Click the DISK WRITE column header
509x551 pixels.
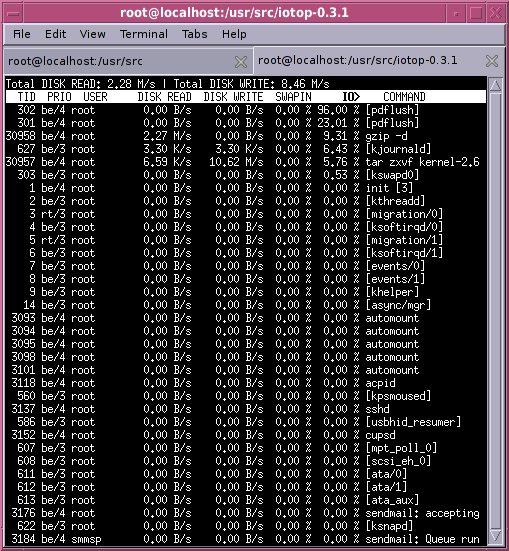233,97
